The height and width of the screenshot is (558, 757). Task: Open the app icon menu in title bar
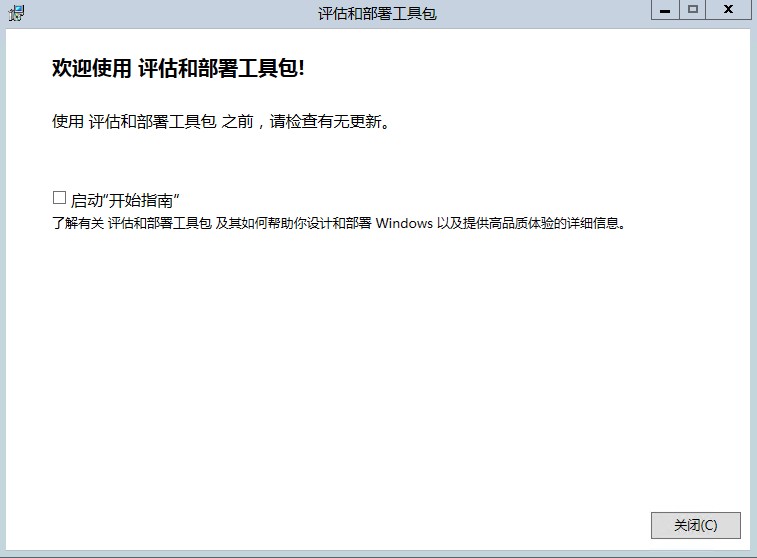(16, 13)
